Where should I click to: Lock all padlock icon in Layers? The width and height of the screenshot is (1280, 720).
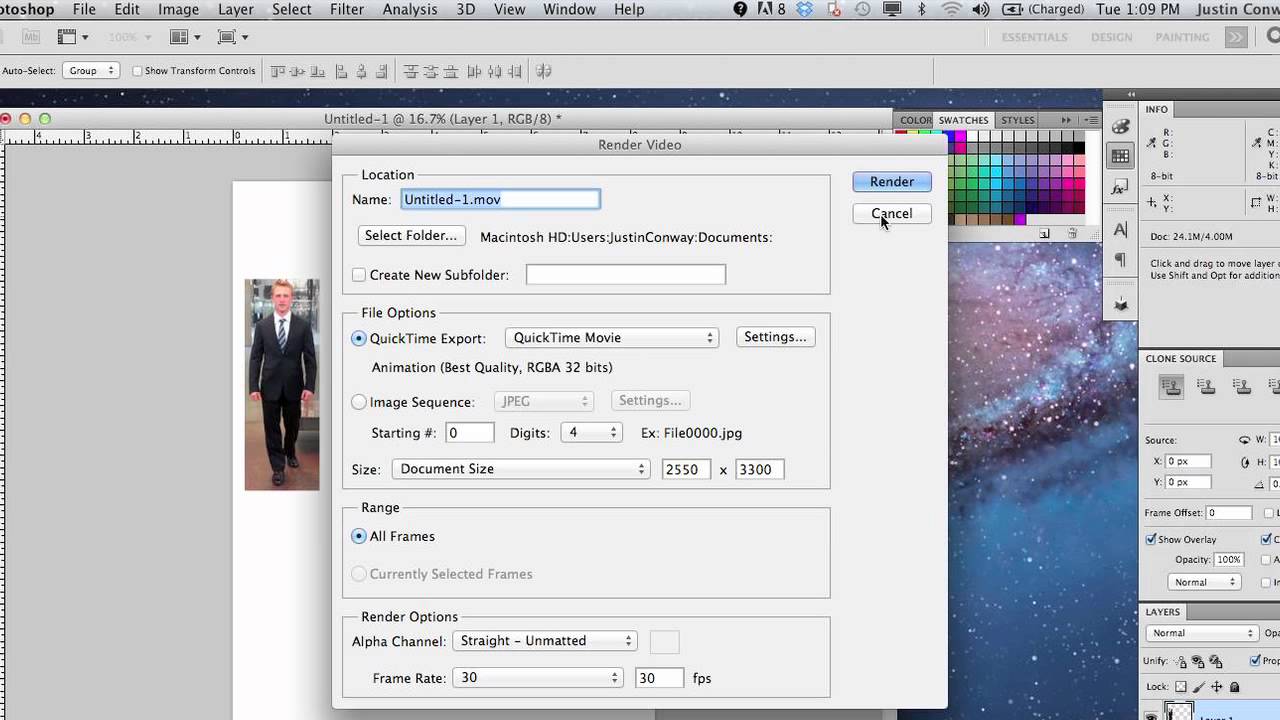point(1234,687)
